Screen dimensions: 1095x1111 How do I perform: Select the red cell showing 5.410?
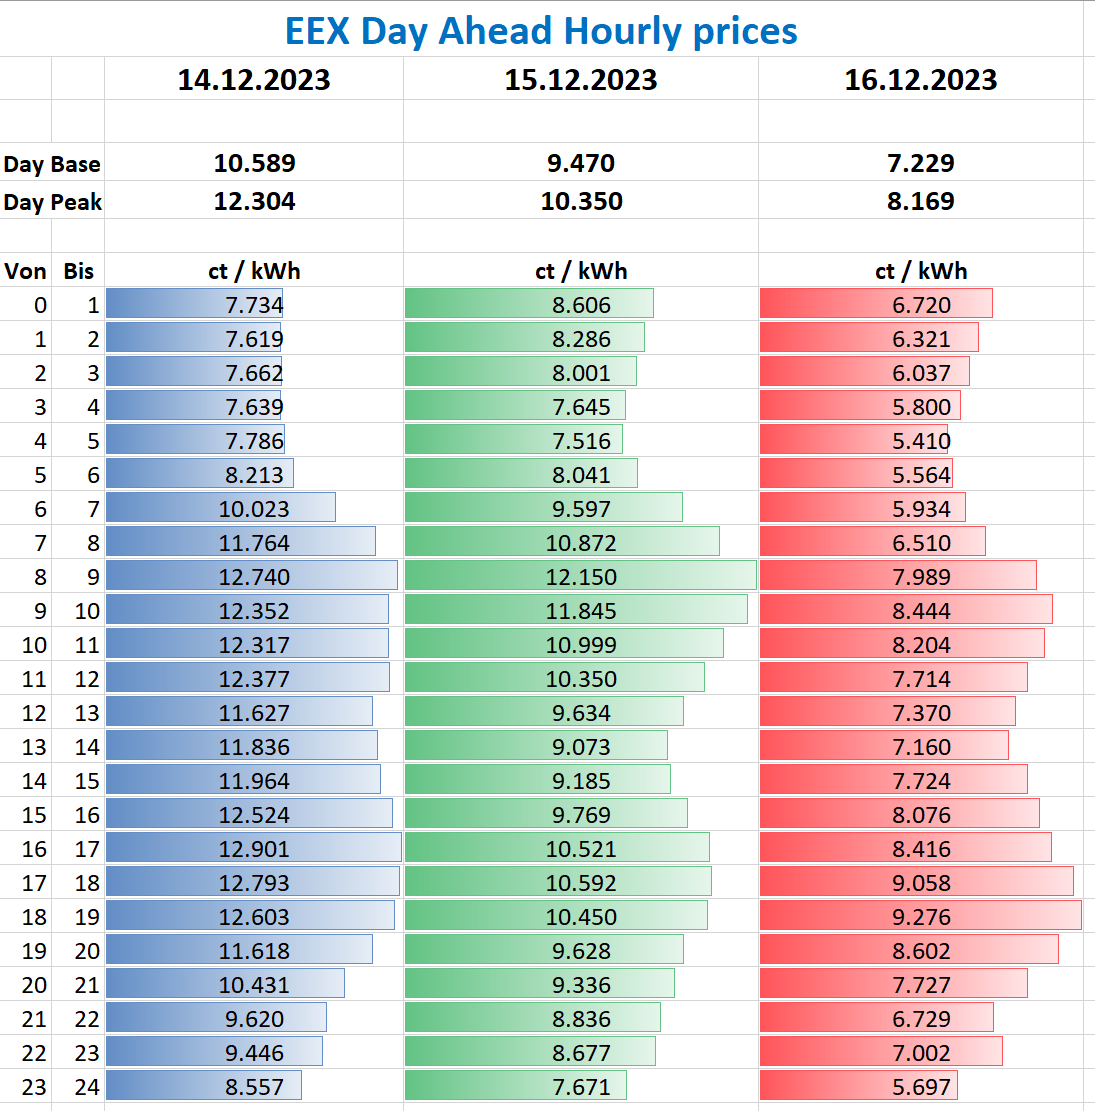tap(921, 440)
